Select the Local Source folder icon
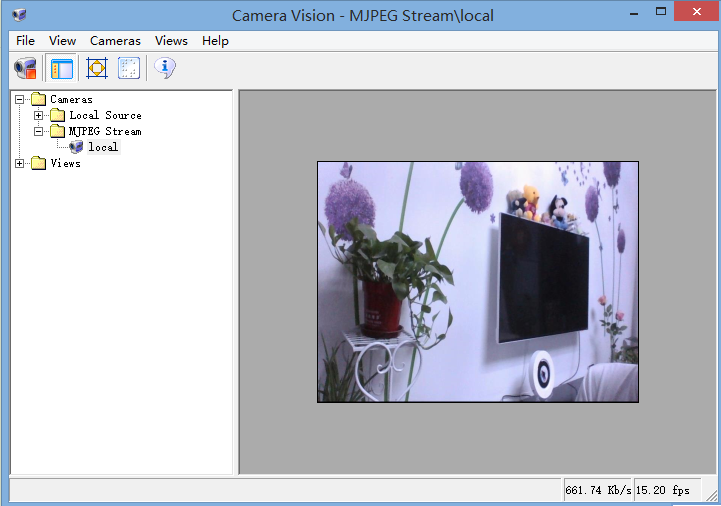Viewport: 721px width, 506px height. [x=57, y=115]
